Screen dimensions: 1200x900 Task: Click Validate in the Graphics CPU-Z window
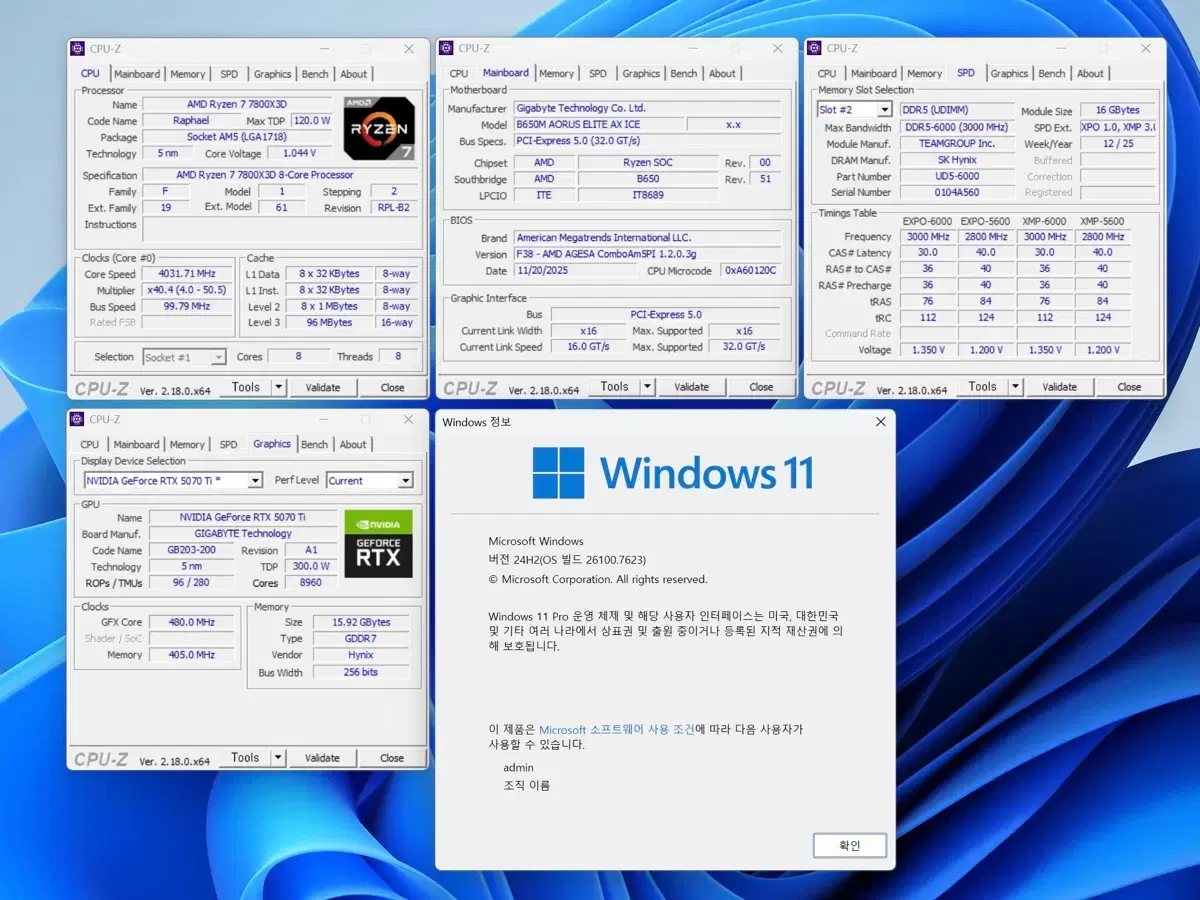322,757
